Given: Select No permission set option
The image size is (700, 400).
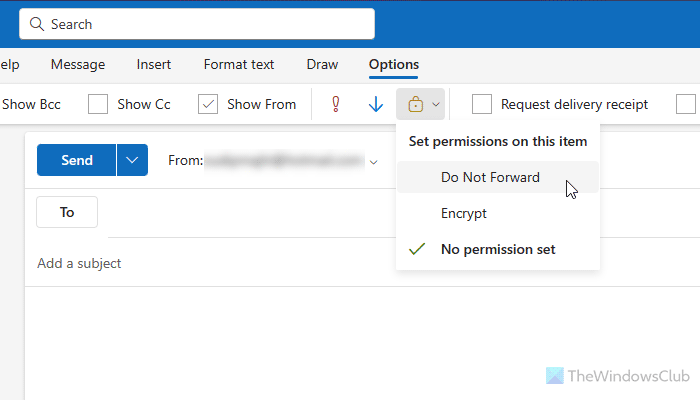Looking at the screenshot, I should pyautogui.click(x=498, y=249).
